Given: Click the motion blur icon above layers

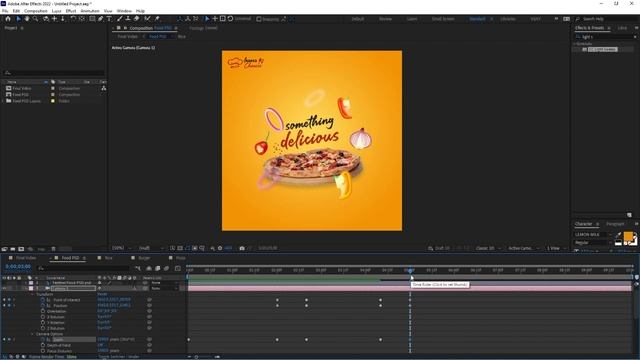Looking at the screenshot, I should point(166,268).
